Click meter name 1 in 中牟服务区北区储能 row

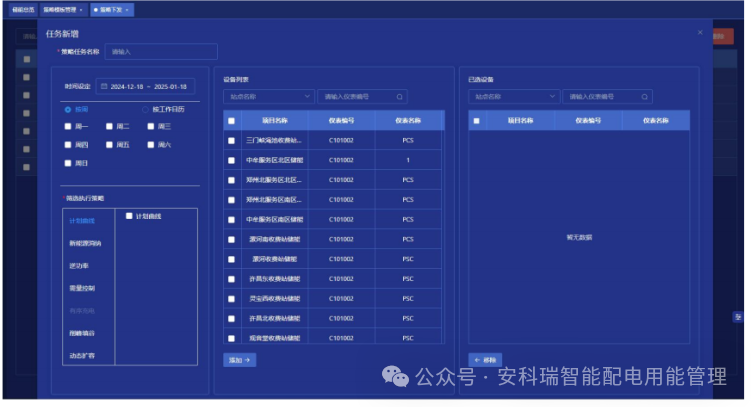click(408, 160)
